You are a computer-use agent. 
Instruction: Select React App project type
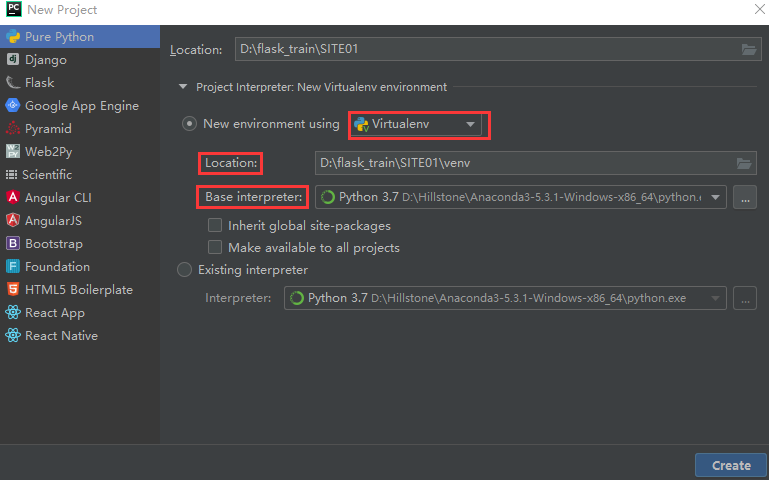(80, 312)
